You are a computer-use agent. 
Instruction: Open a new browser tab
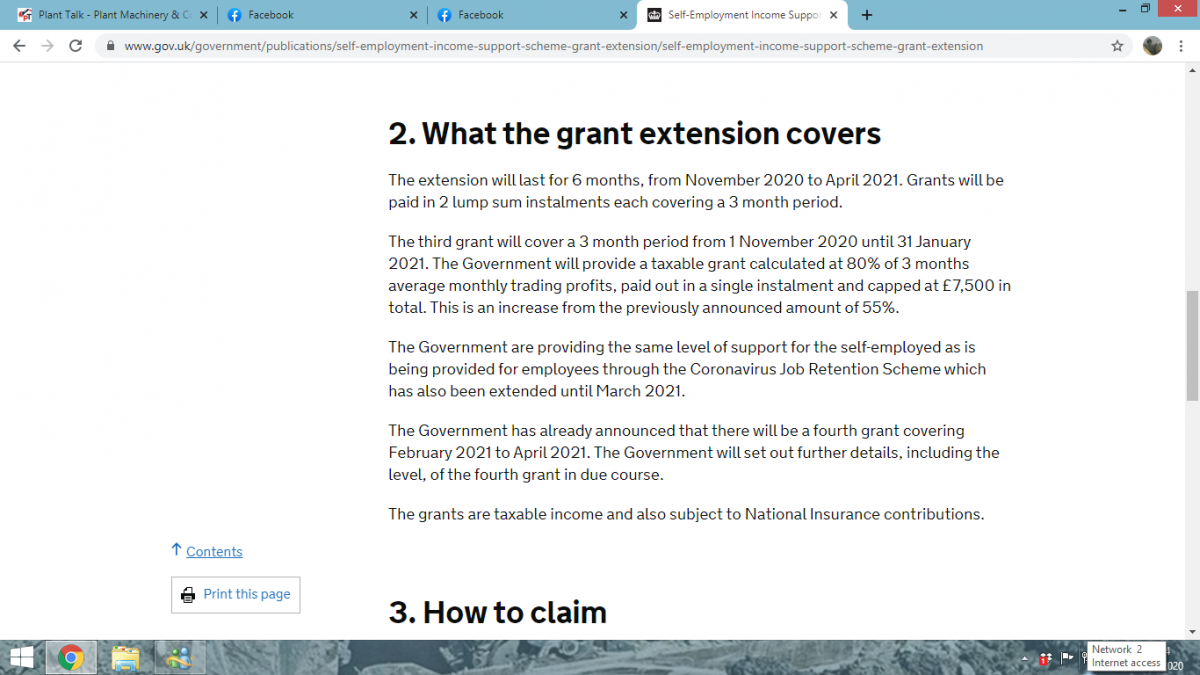866,15
